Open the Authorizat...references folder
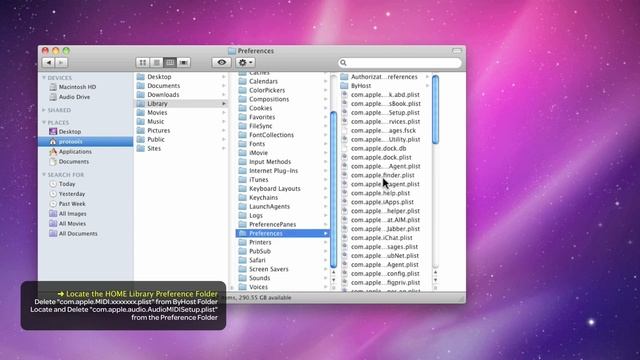640x360 pixels. (385, 77)
